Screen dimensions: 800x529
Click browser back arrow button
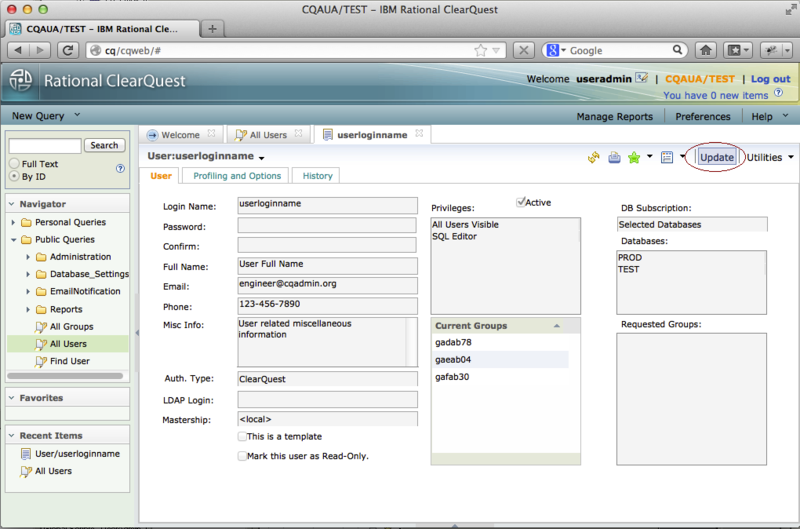[18, 50]
